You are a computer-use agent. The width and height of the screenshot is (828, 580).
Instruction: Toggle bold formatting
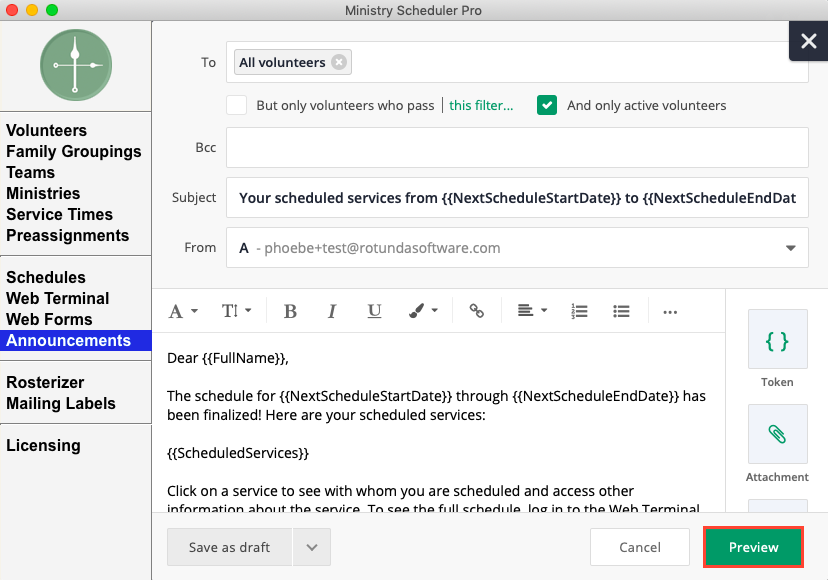tap(290, 311)
